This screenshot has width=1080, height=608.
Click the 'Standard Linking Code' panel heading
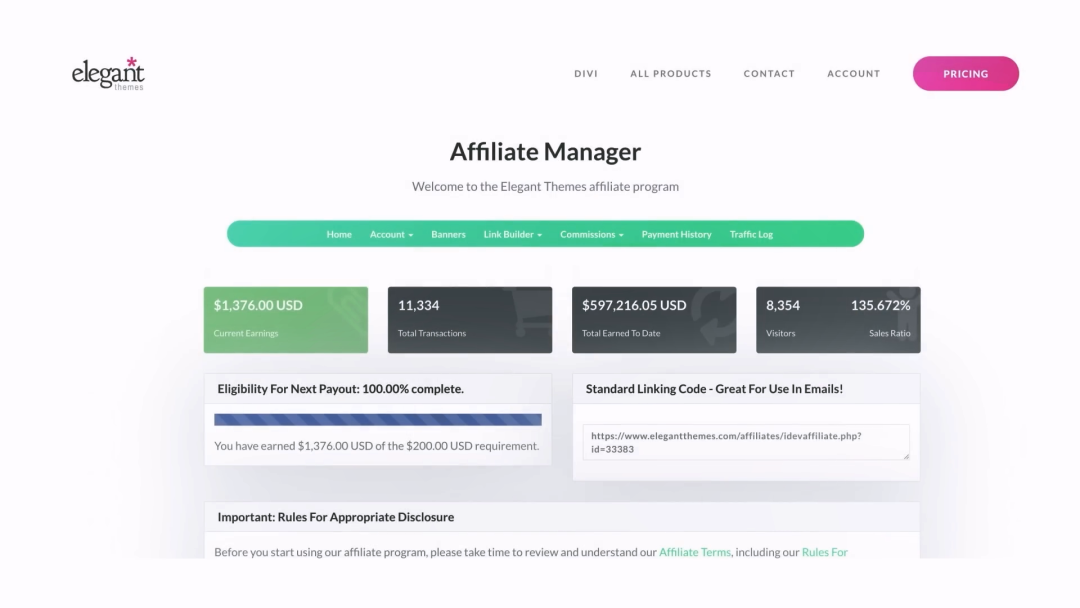(x=714, y=389)
